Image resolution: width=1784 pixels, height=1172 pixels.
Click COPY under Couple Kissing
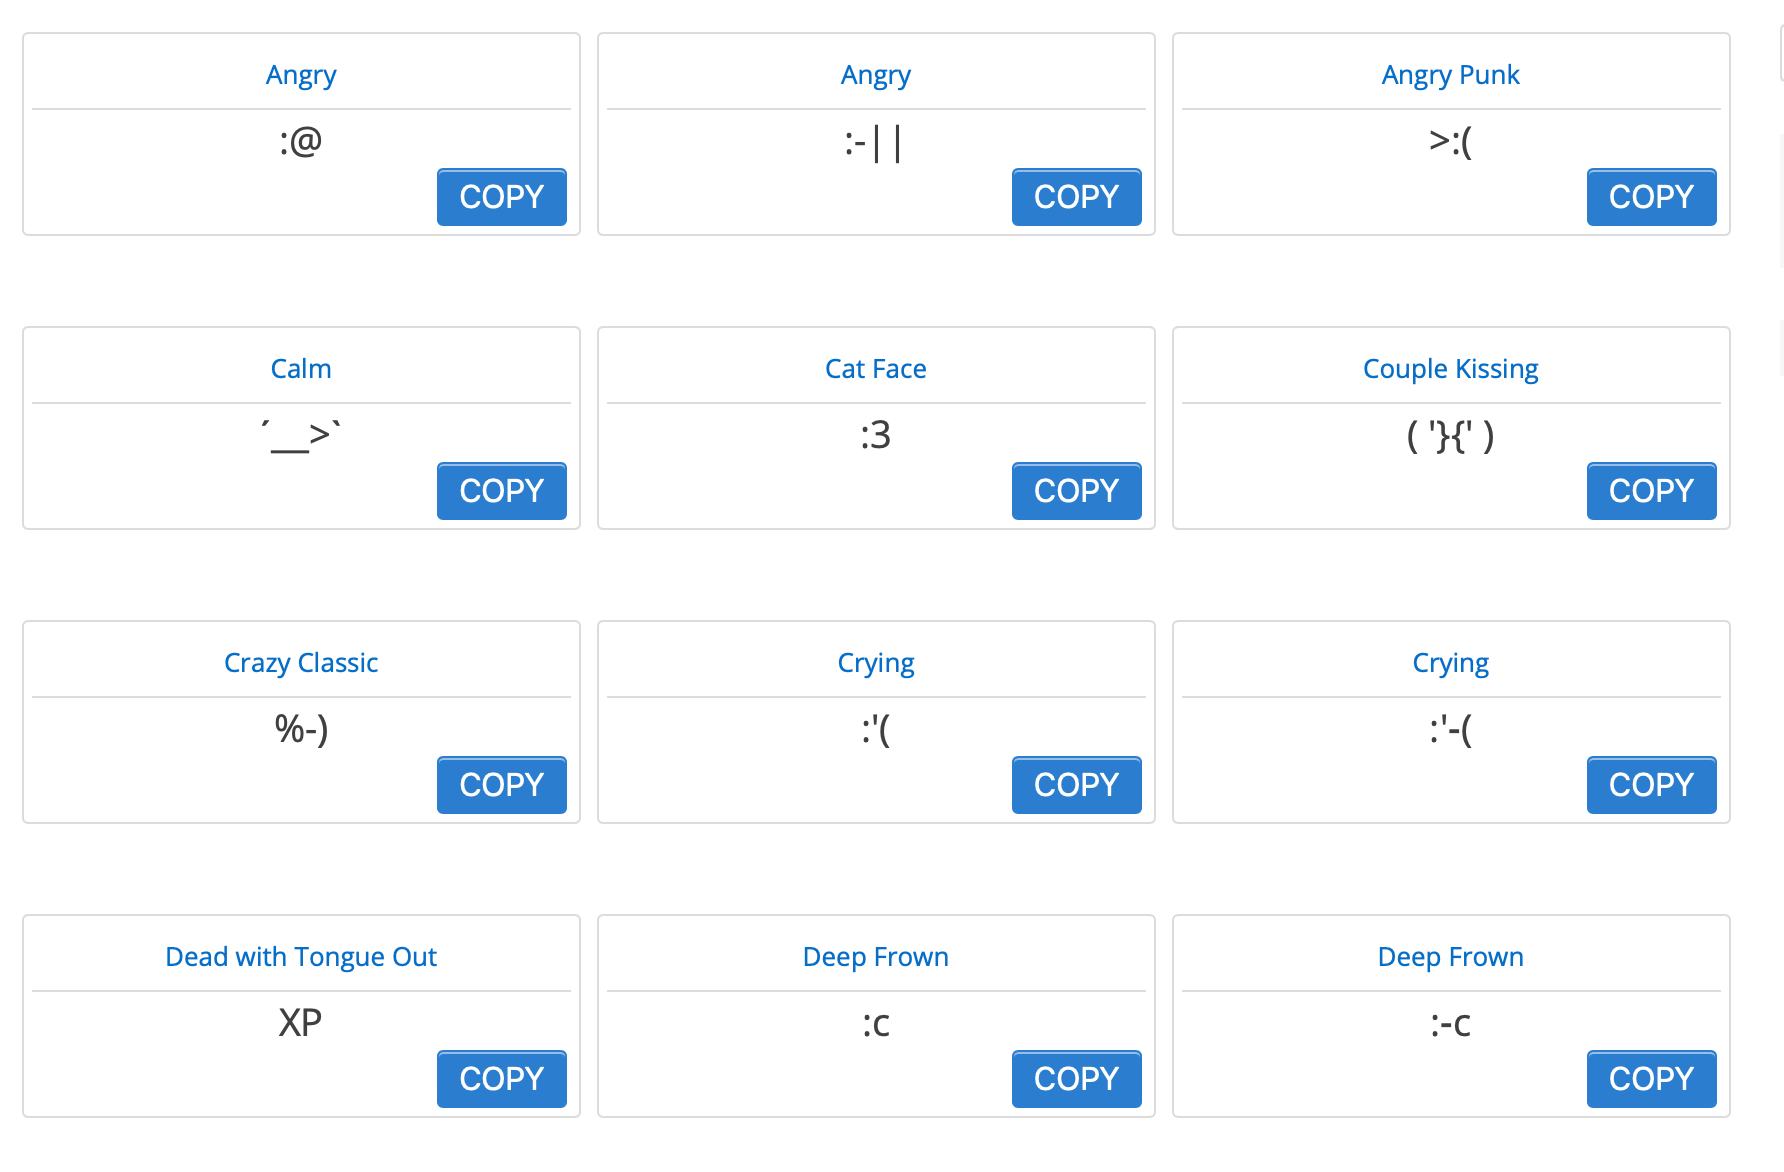1651,491
